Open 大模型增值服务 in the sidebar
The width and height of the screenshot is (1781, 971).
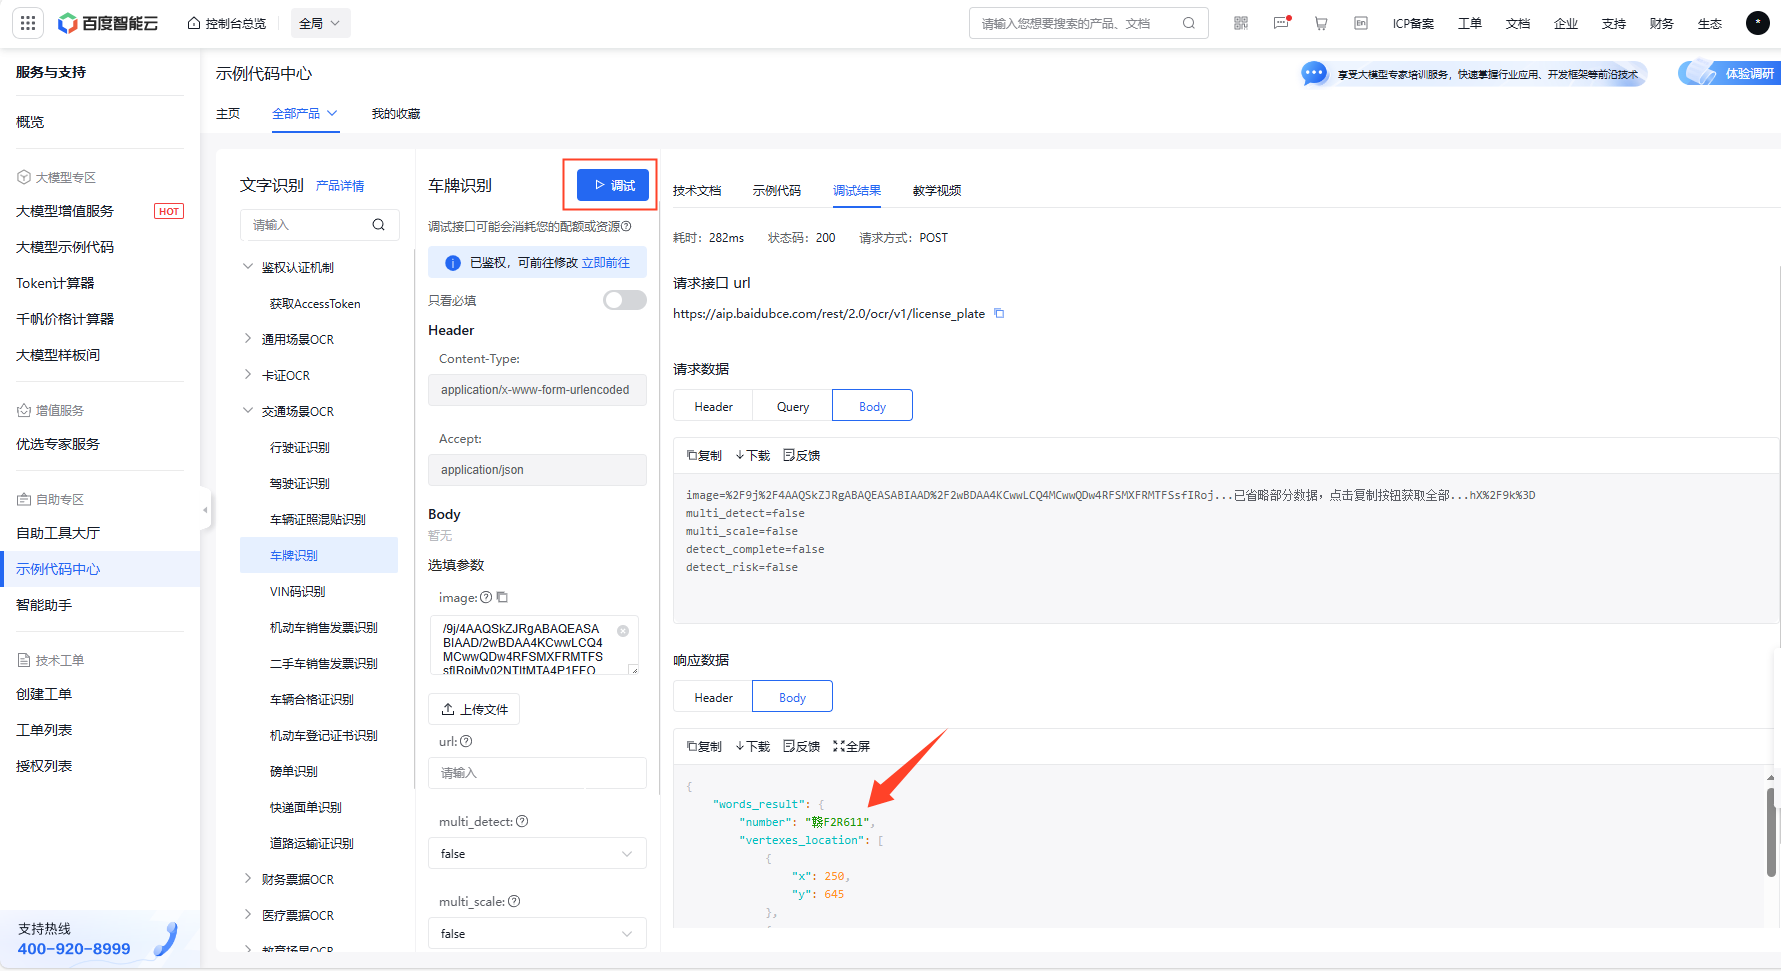click(x=65, y=211)
